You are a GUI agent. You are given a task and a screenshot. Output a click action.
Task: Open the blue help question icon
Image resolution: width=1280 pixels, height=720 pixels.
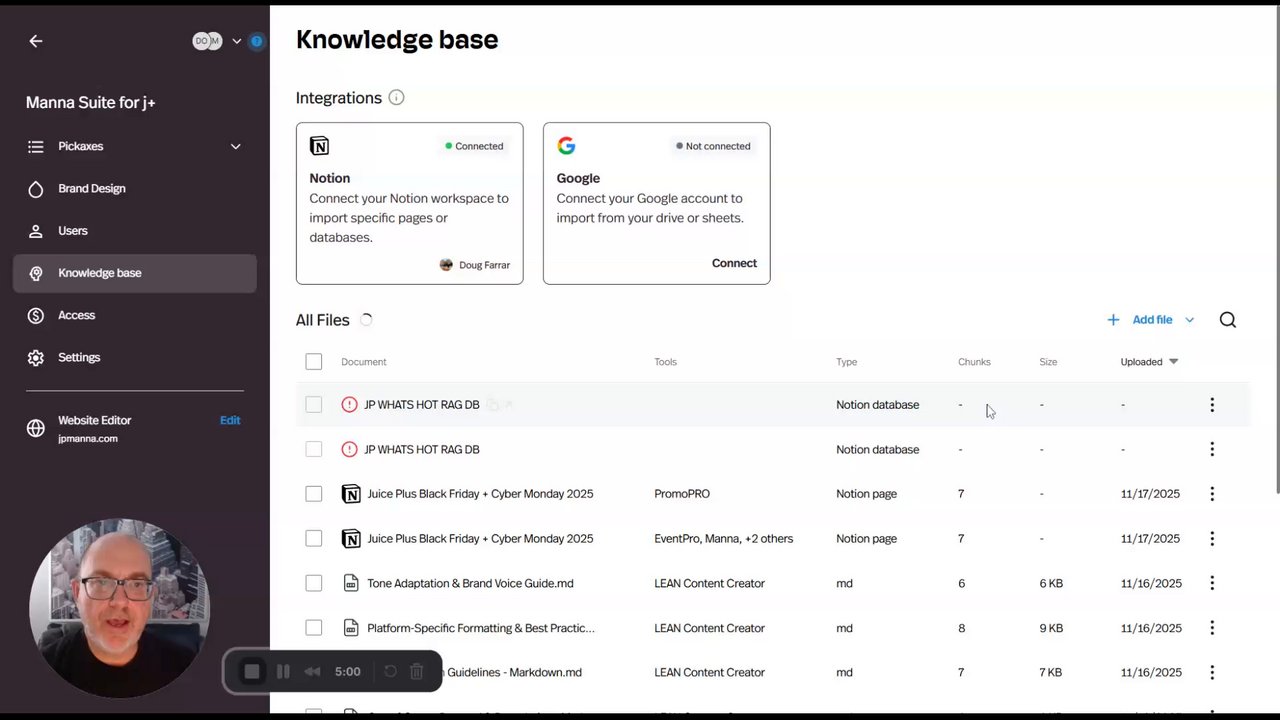tap(257, 41)
